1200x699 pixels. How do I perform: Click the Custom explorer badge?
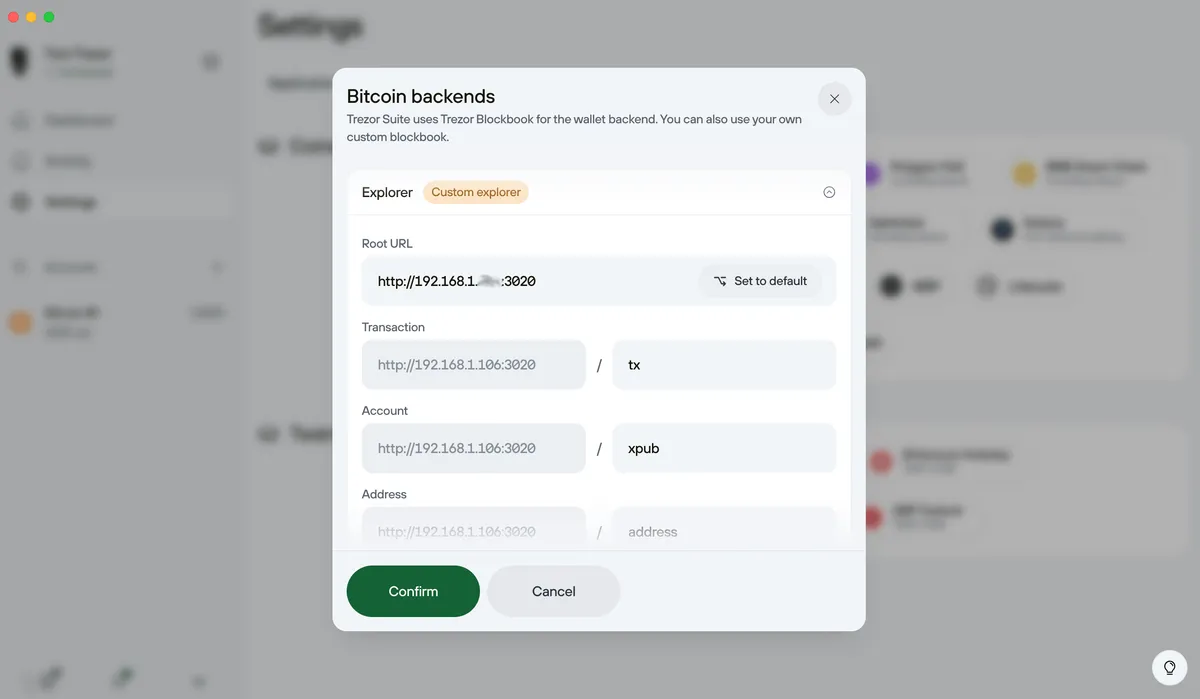click(x=476, y=192)
